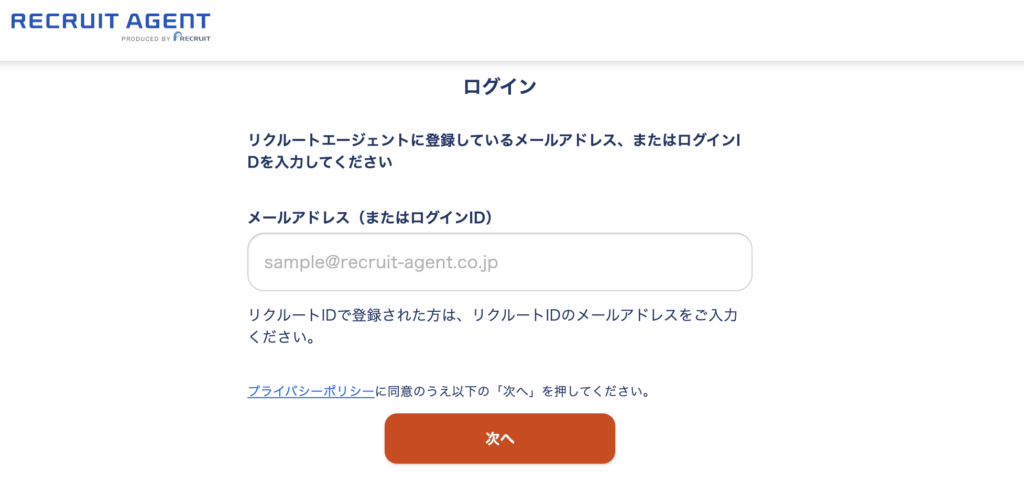
Task: Click the "PRODUCED BY" text under logo
Action: pos(145,39)
